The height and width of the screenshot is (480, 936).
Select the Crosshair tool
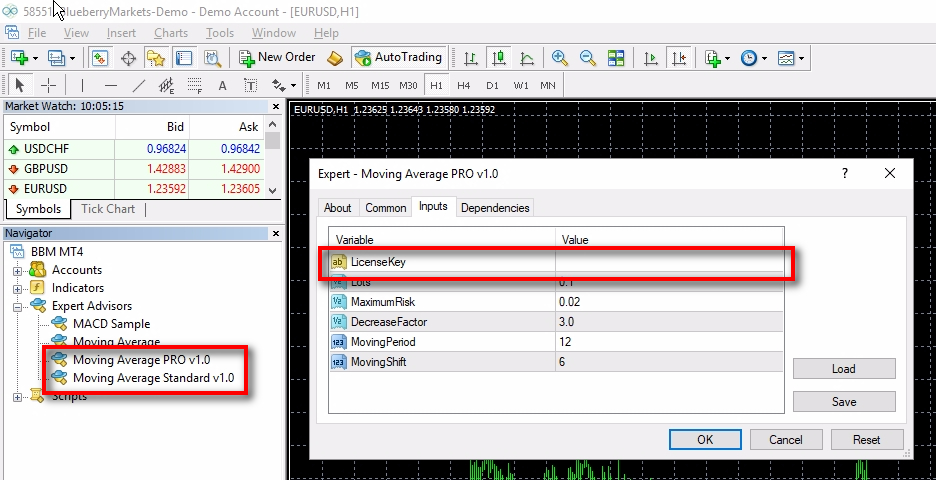[x=48, y=85]
